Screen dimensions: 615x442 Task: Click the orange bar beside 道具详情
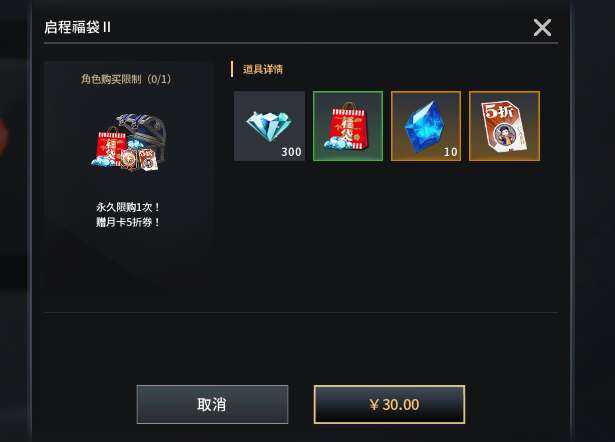(232, 69)
